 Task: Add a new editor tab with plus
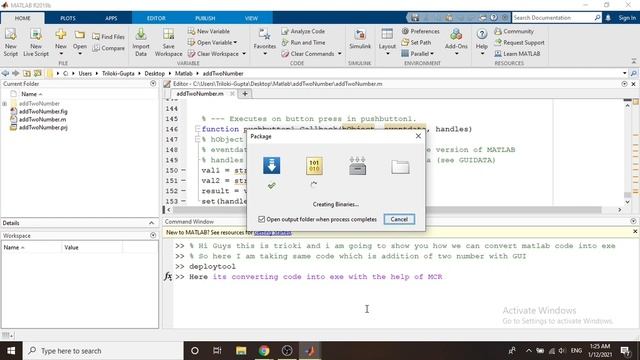click(245, 93)
